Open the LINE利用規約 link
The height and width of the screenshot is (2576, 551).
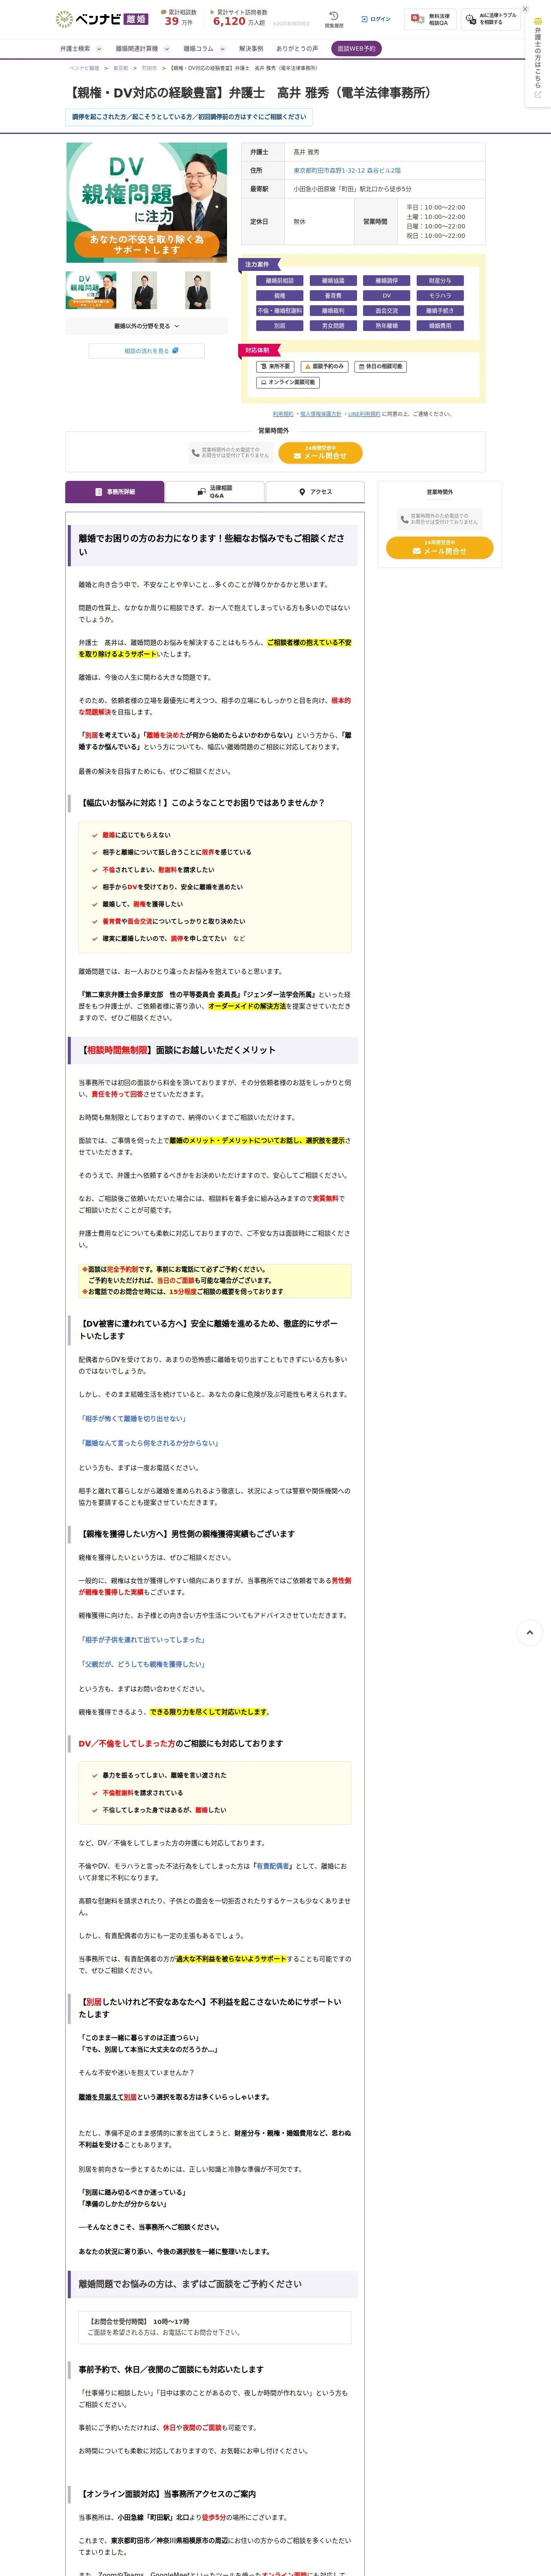tap(364, 414)
